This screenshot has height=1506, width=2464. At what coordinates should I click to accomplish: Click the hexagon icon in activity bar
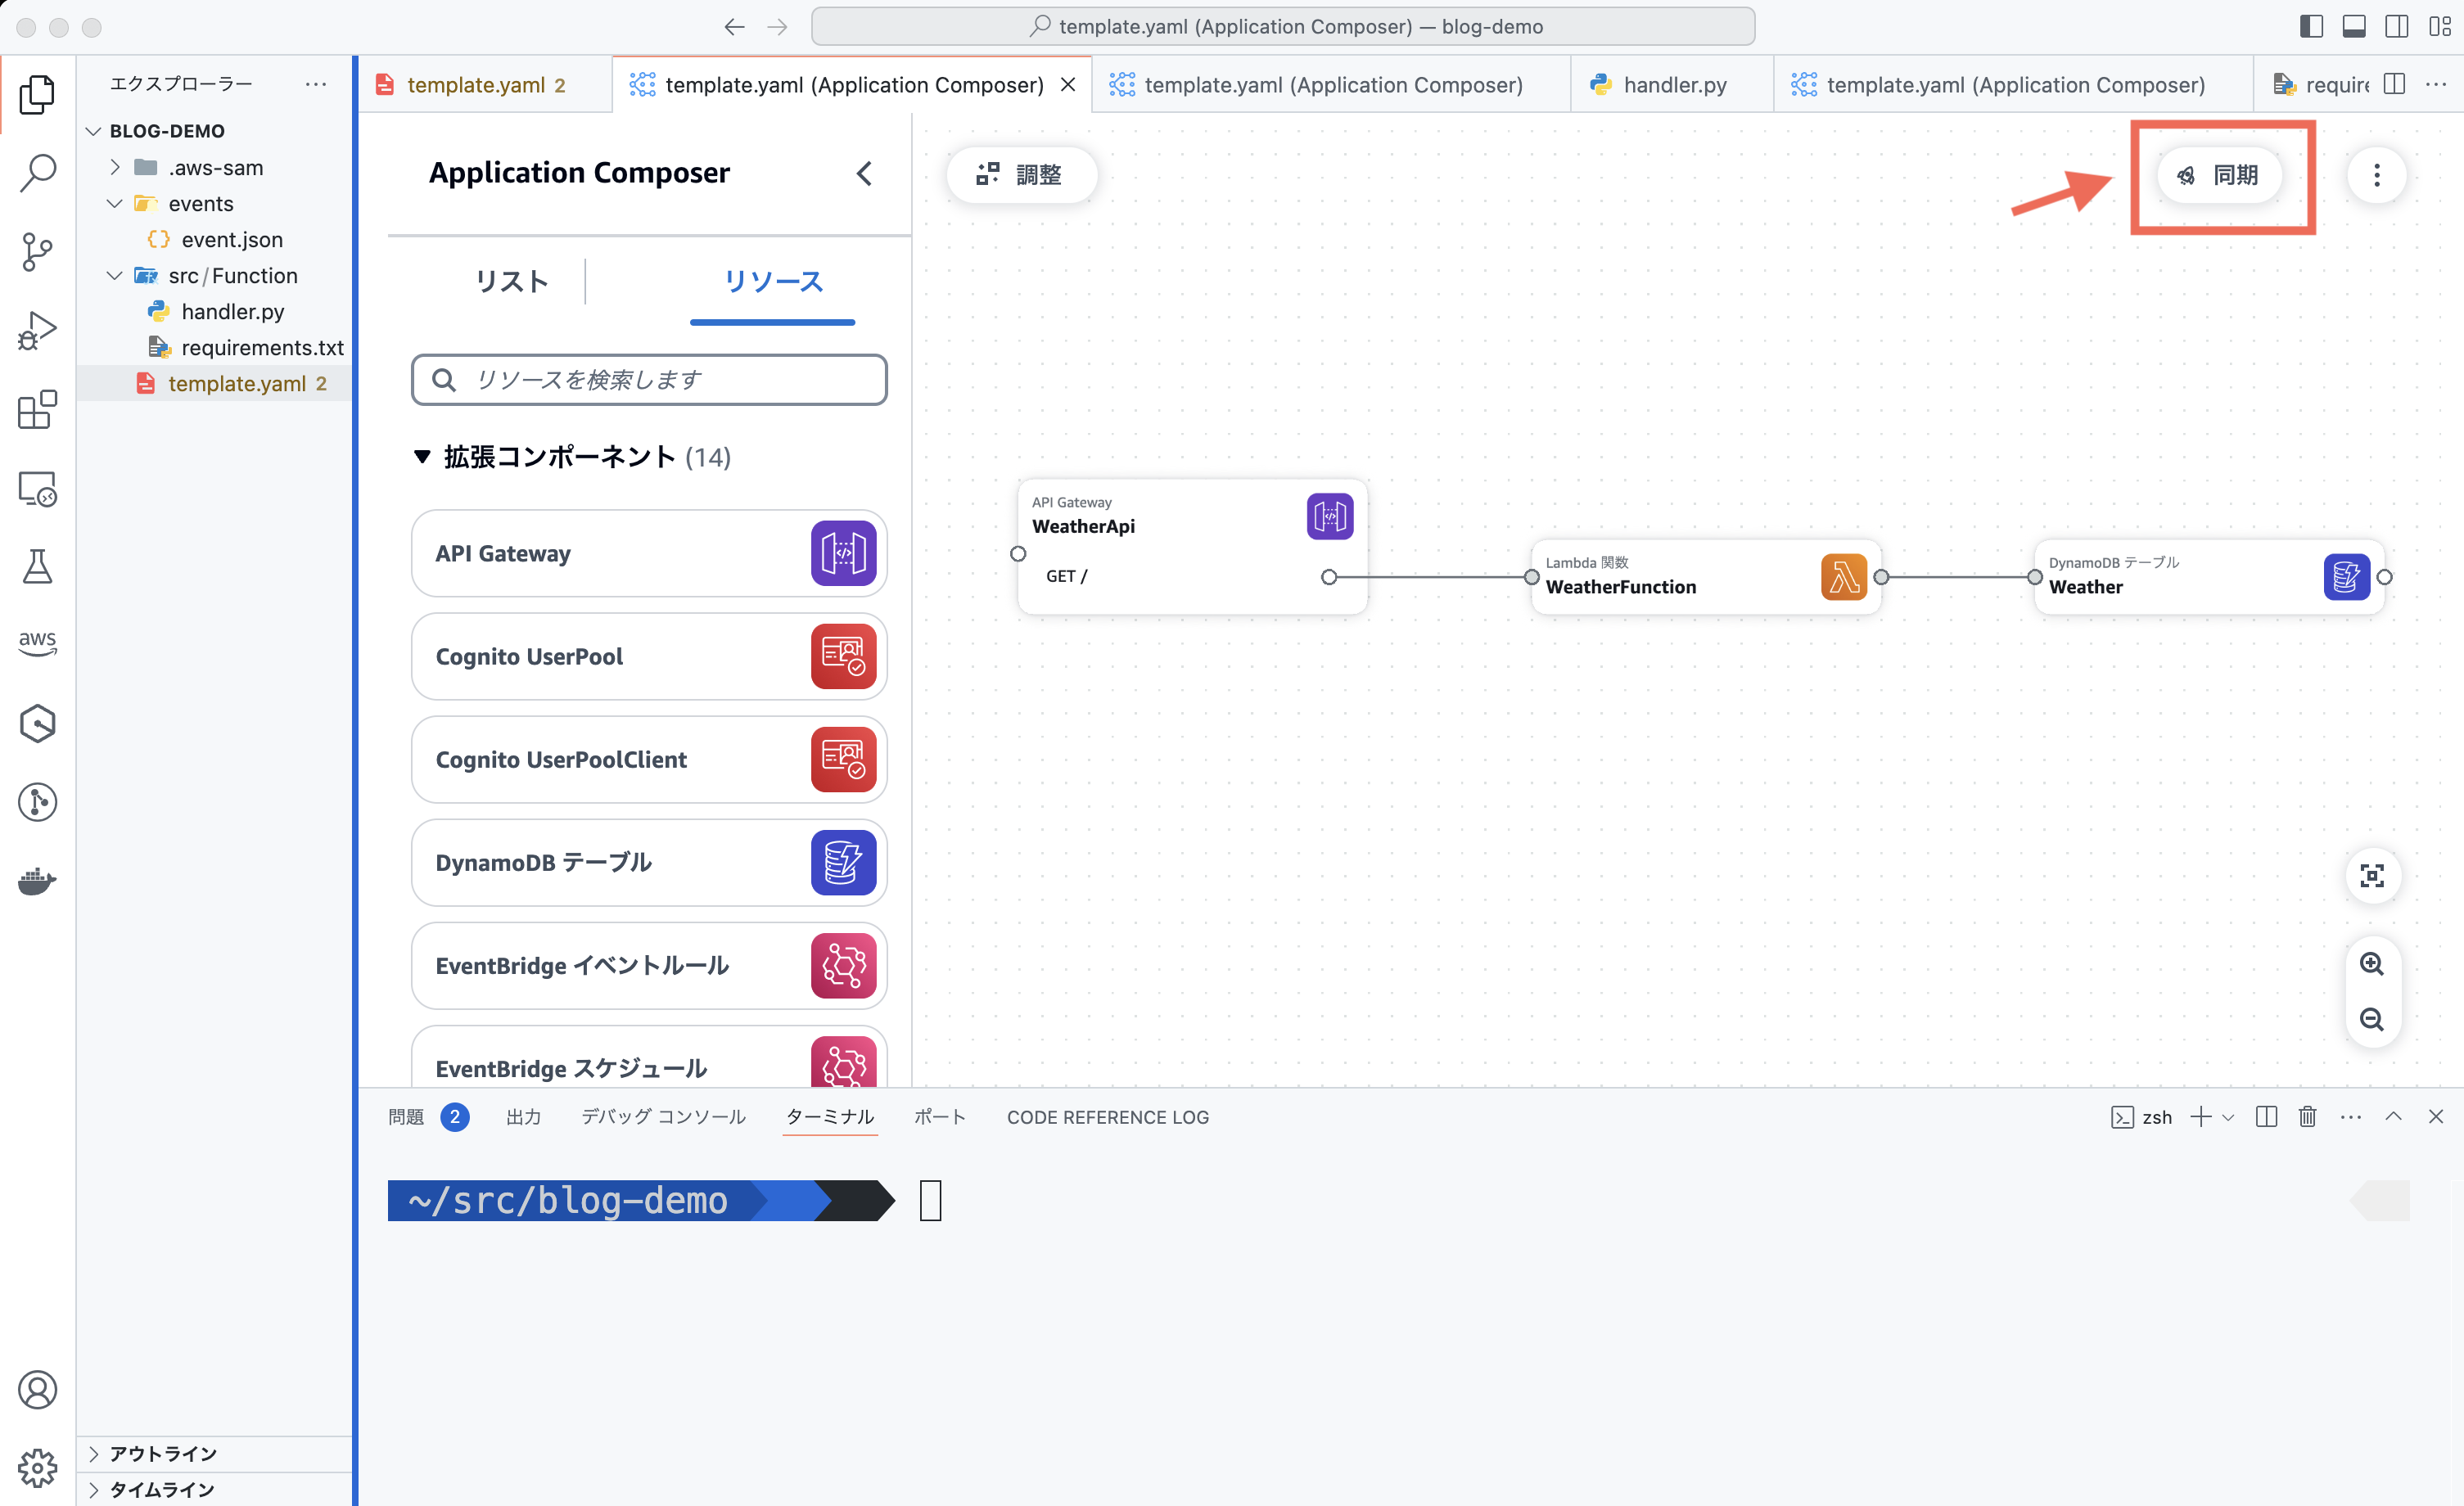click(x=37, y=723)
